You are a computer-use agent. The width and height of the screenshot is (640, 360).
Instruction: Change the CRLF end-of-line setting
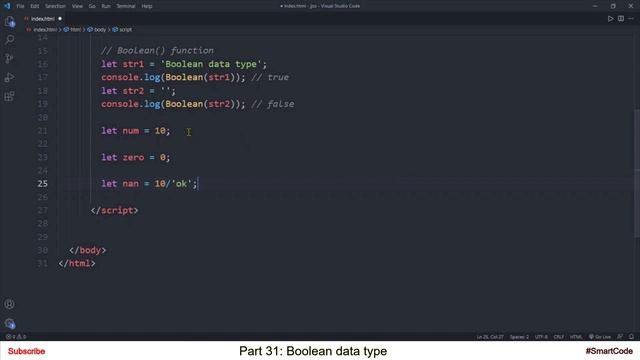click(x=559, y=337)
